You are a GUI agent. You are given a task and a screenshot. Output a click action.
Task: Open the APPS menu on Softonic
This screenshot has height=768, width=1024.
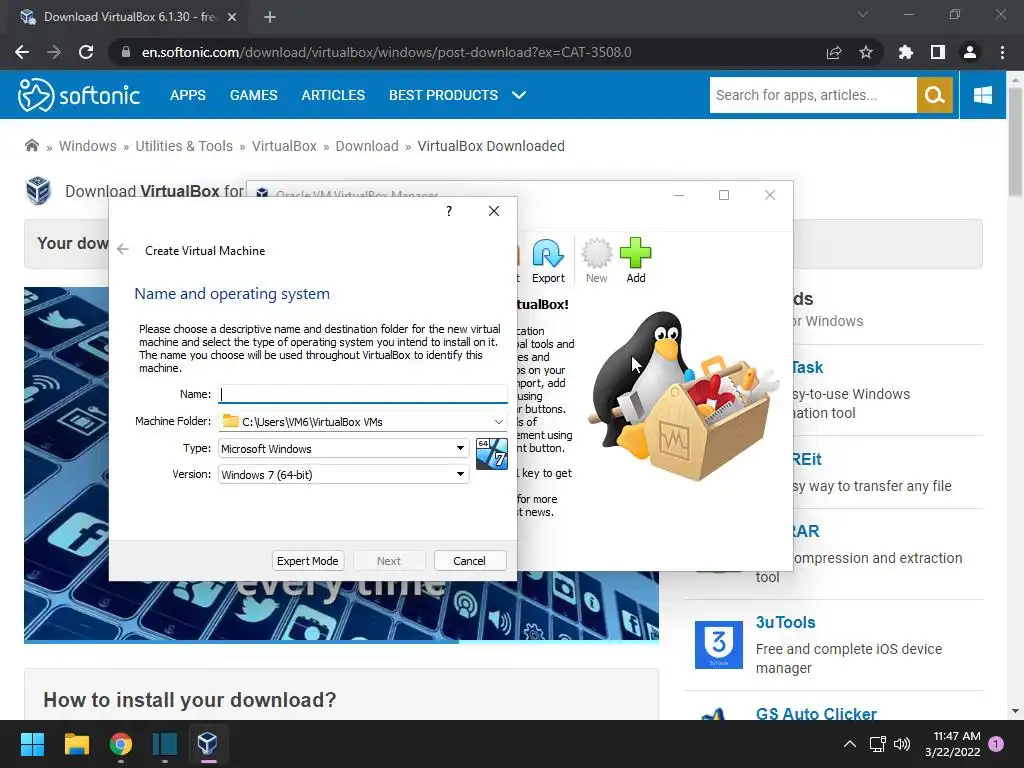[187, 95]
